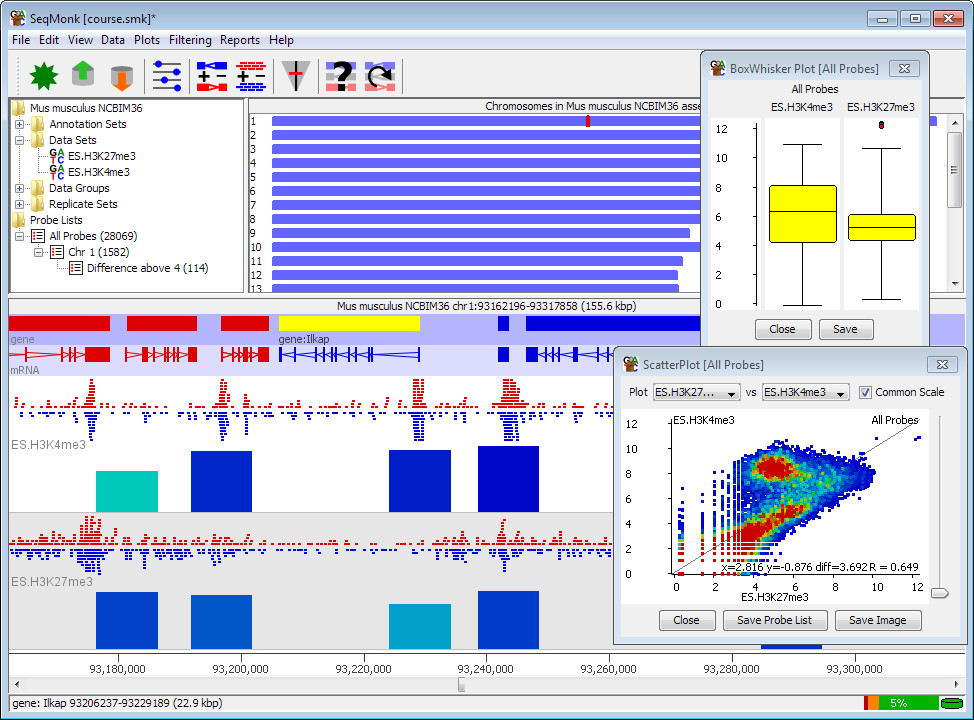This screenshot has height=720, width=974.
Task: Click the chromosome list scrollbar down arrow
Action: 955,284
